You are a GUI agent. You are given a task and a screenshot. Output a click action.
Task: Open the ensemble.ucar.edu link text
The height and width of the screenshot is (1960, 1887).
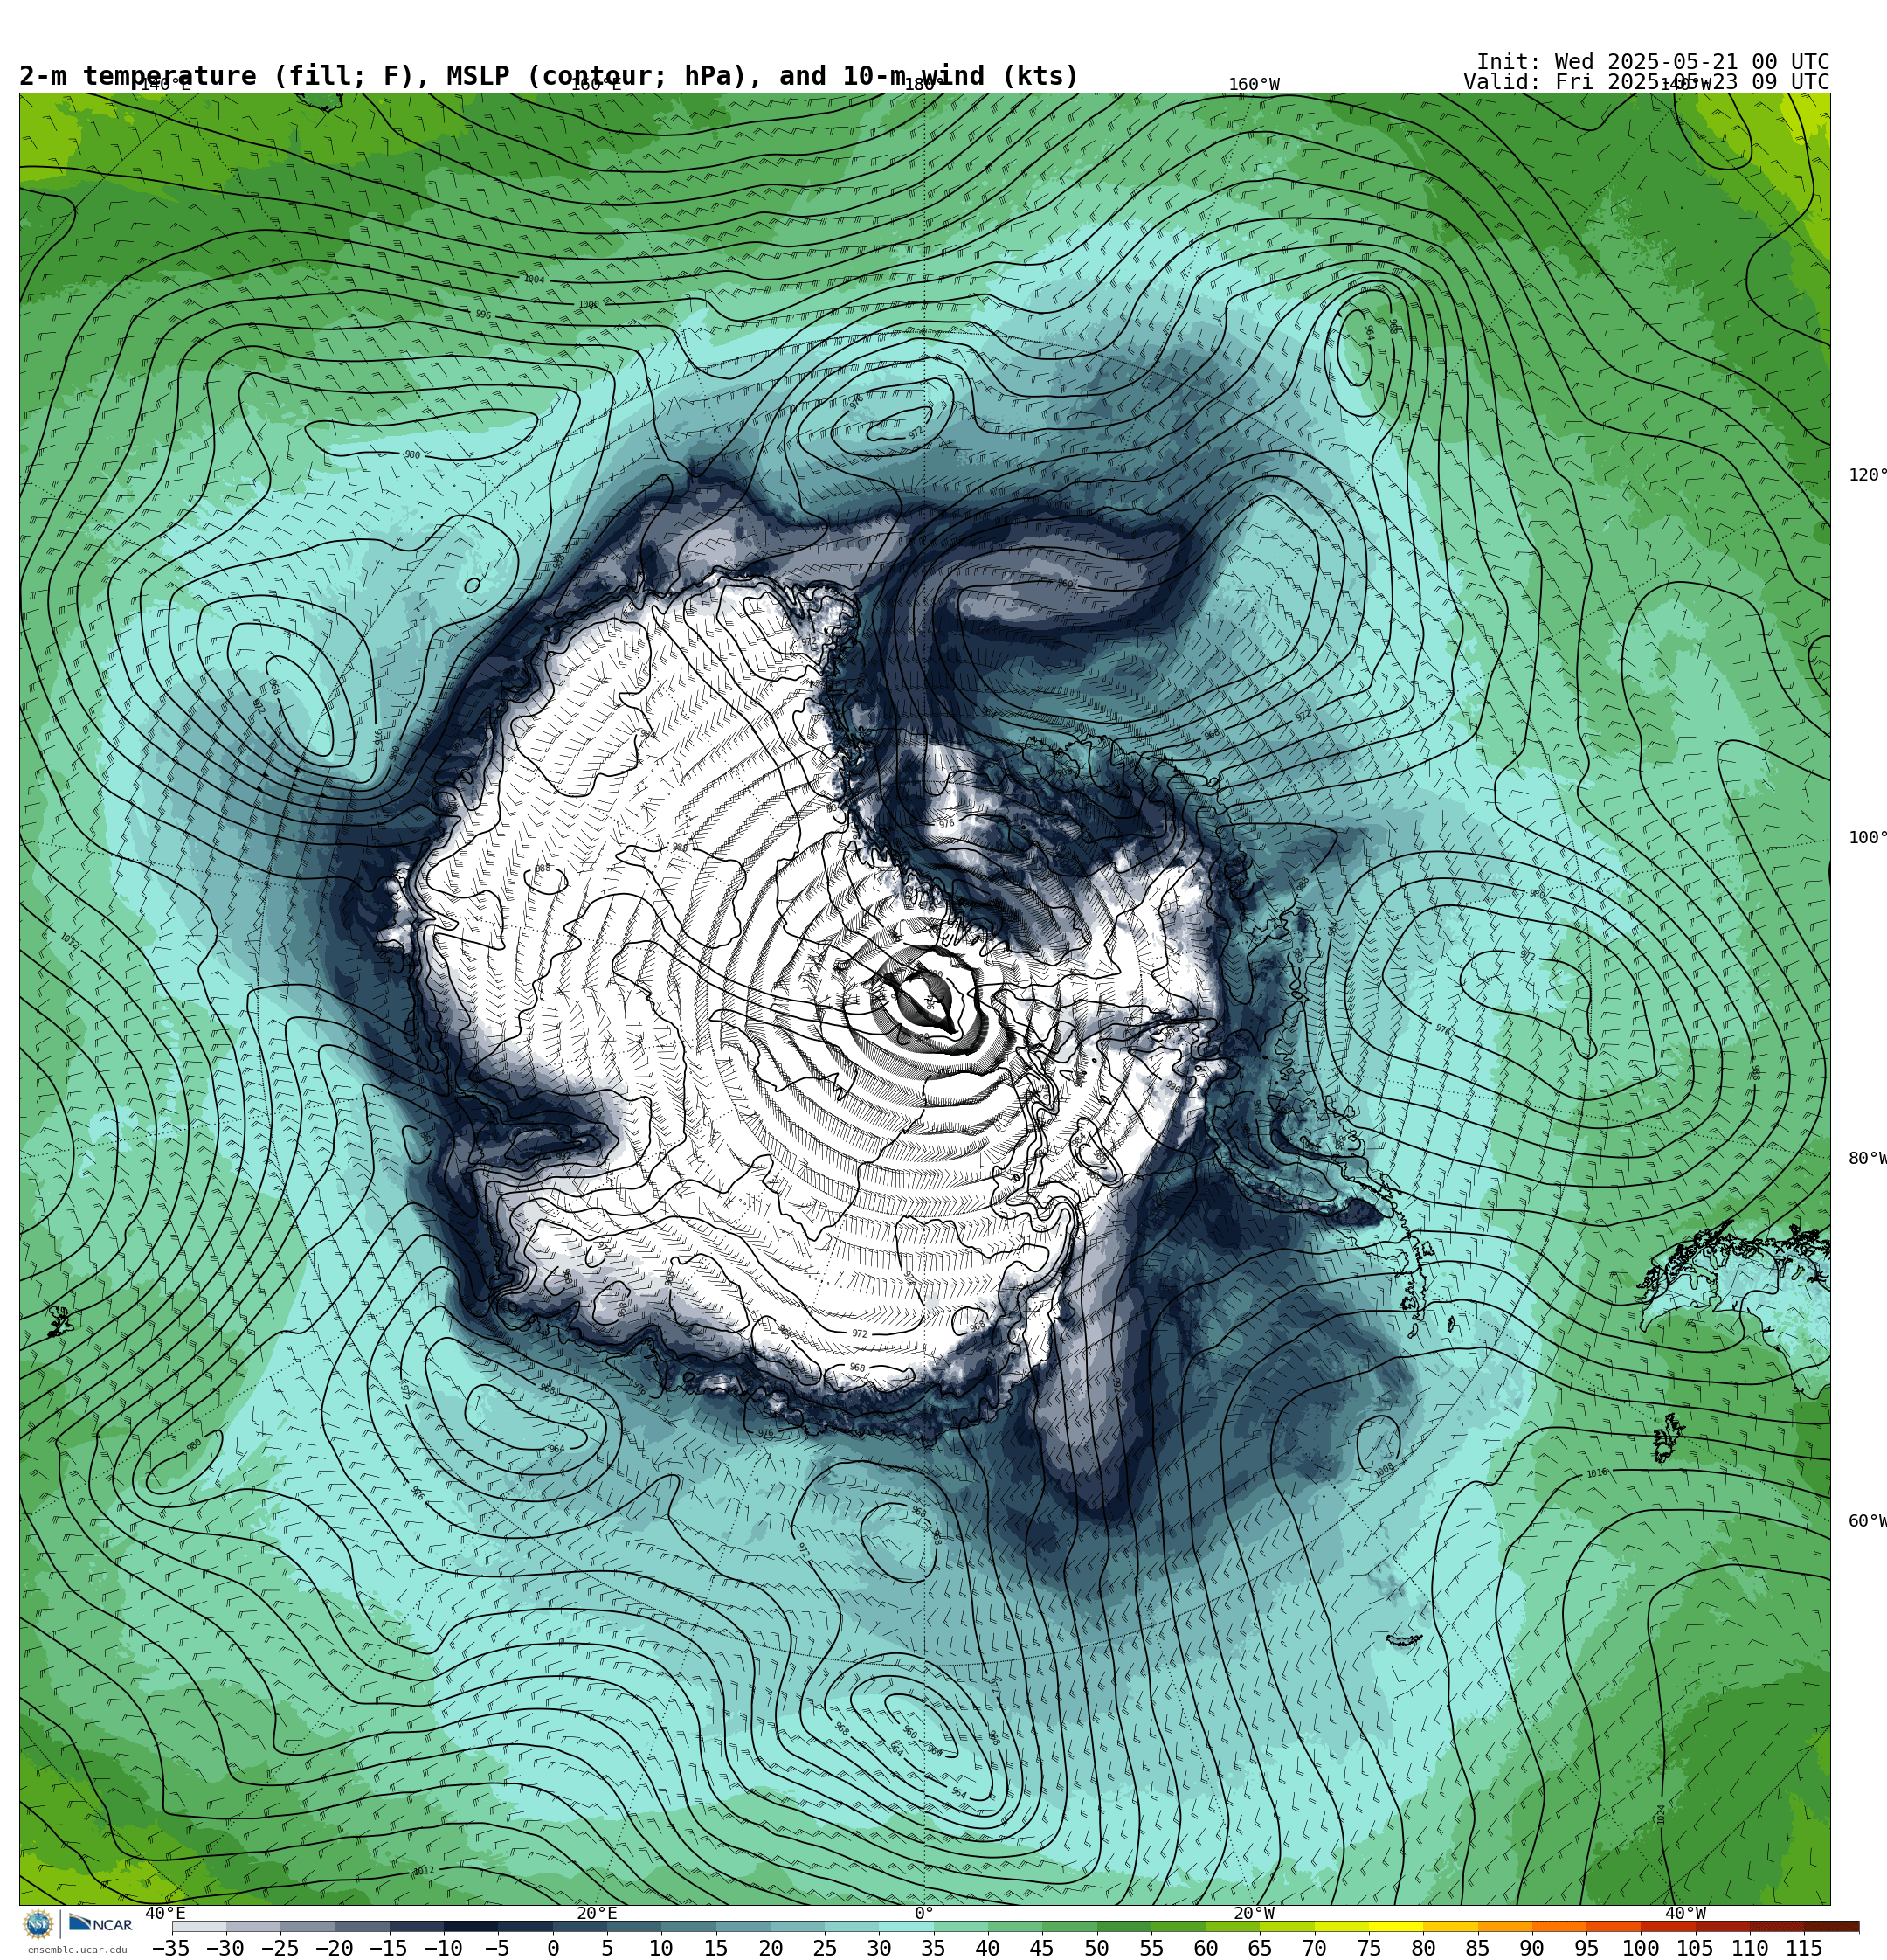click(x=77, y=1949)
